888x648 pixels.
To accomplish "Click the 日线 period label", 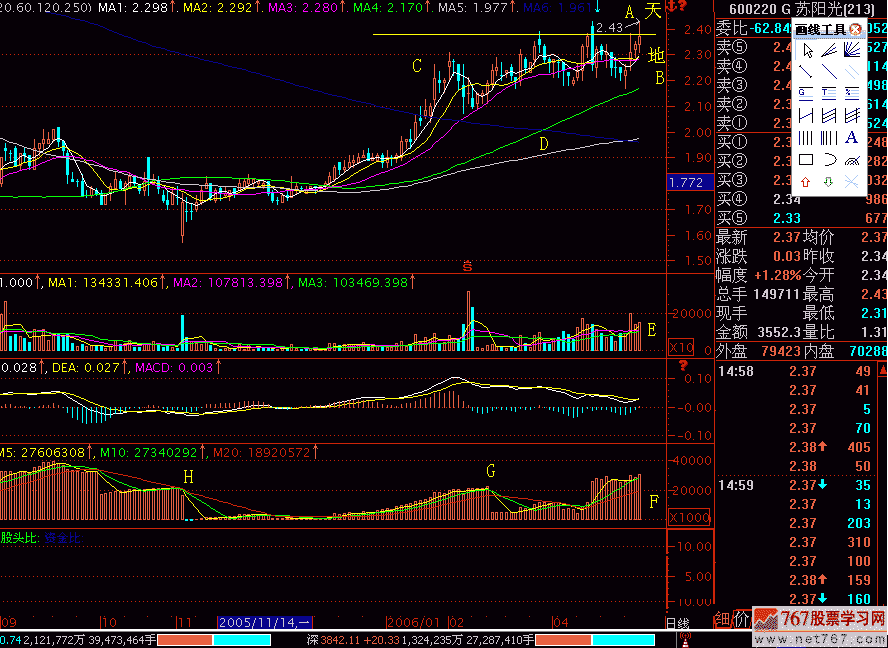I will 677,622.
